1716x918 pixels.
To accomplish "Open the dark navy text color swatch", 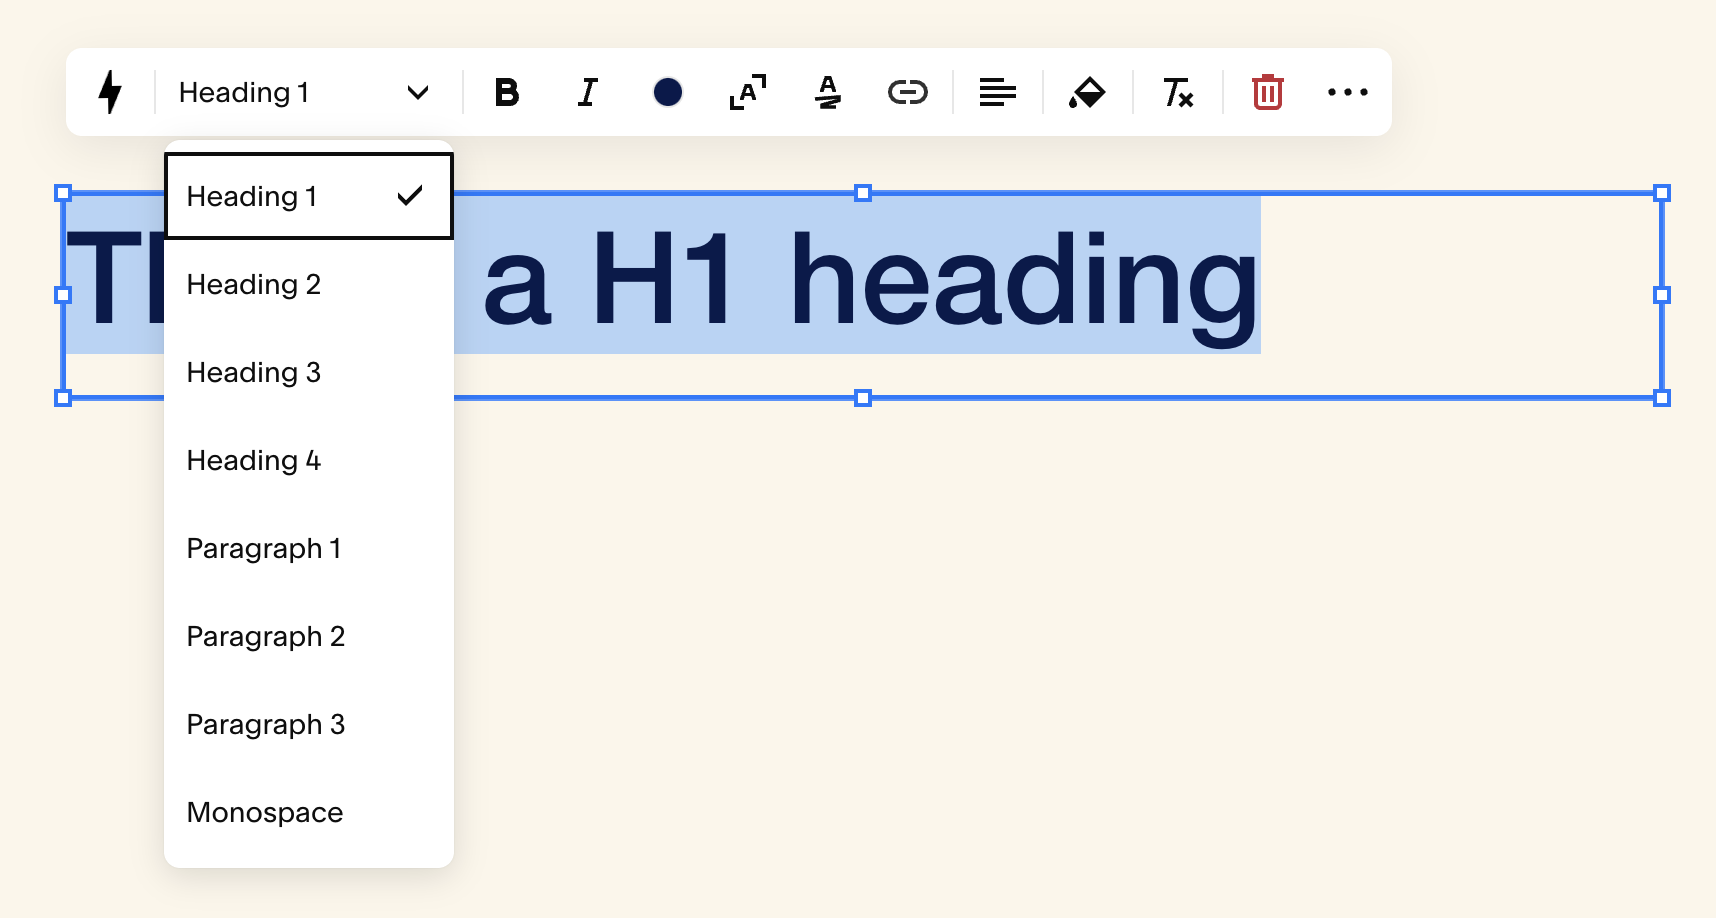I will tap(668, 92).
